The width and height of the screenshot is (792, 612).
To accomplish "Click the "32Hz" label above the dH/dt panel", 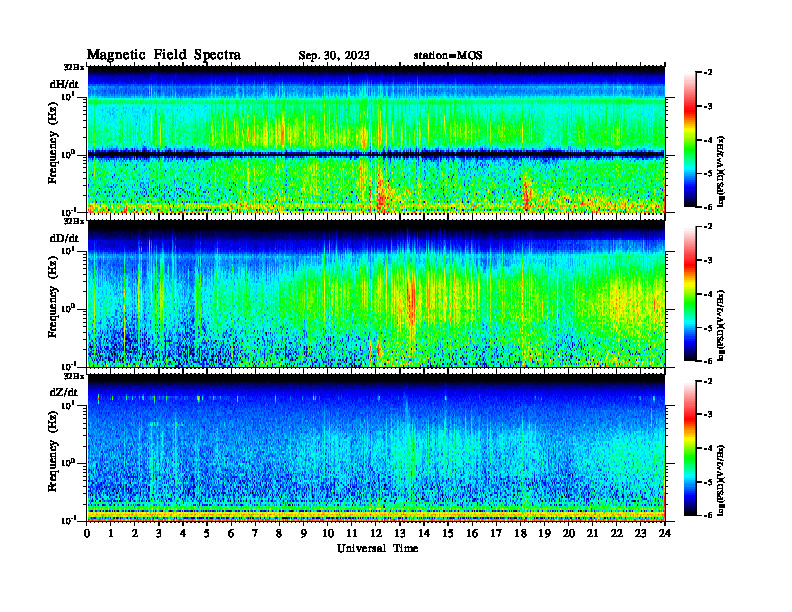I will click(74, 67).
